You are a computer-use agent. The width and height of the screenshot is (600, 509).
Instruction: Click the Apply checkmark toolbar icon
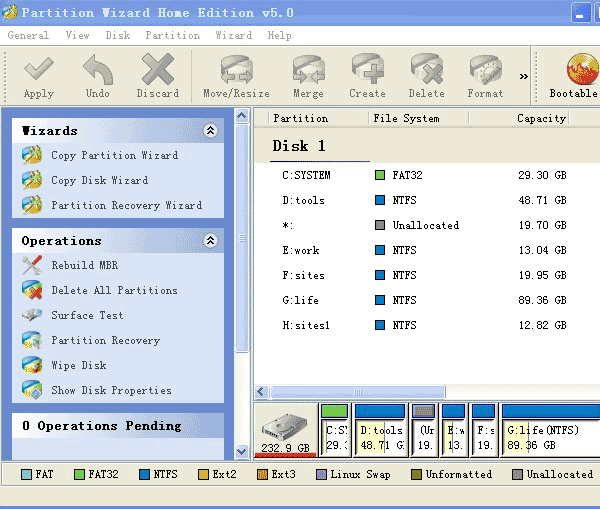pyautogui.click(x=39, y=69)
